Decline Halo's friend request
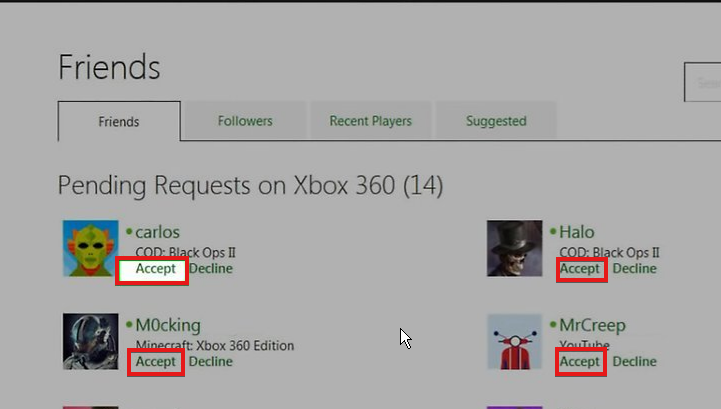Image resolution: width=721 pixels, height=409 pixels. pos(635,269)
